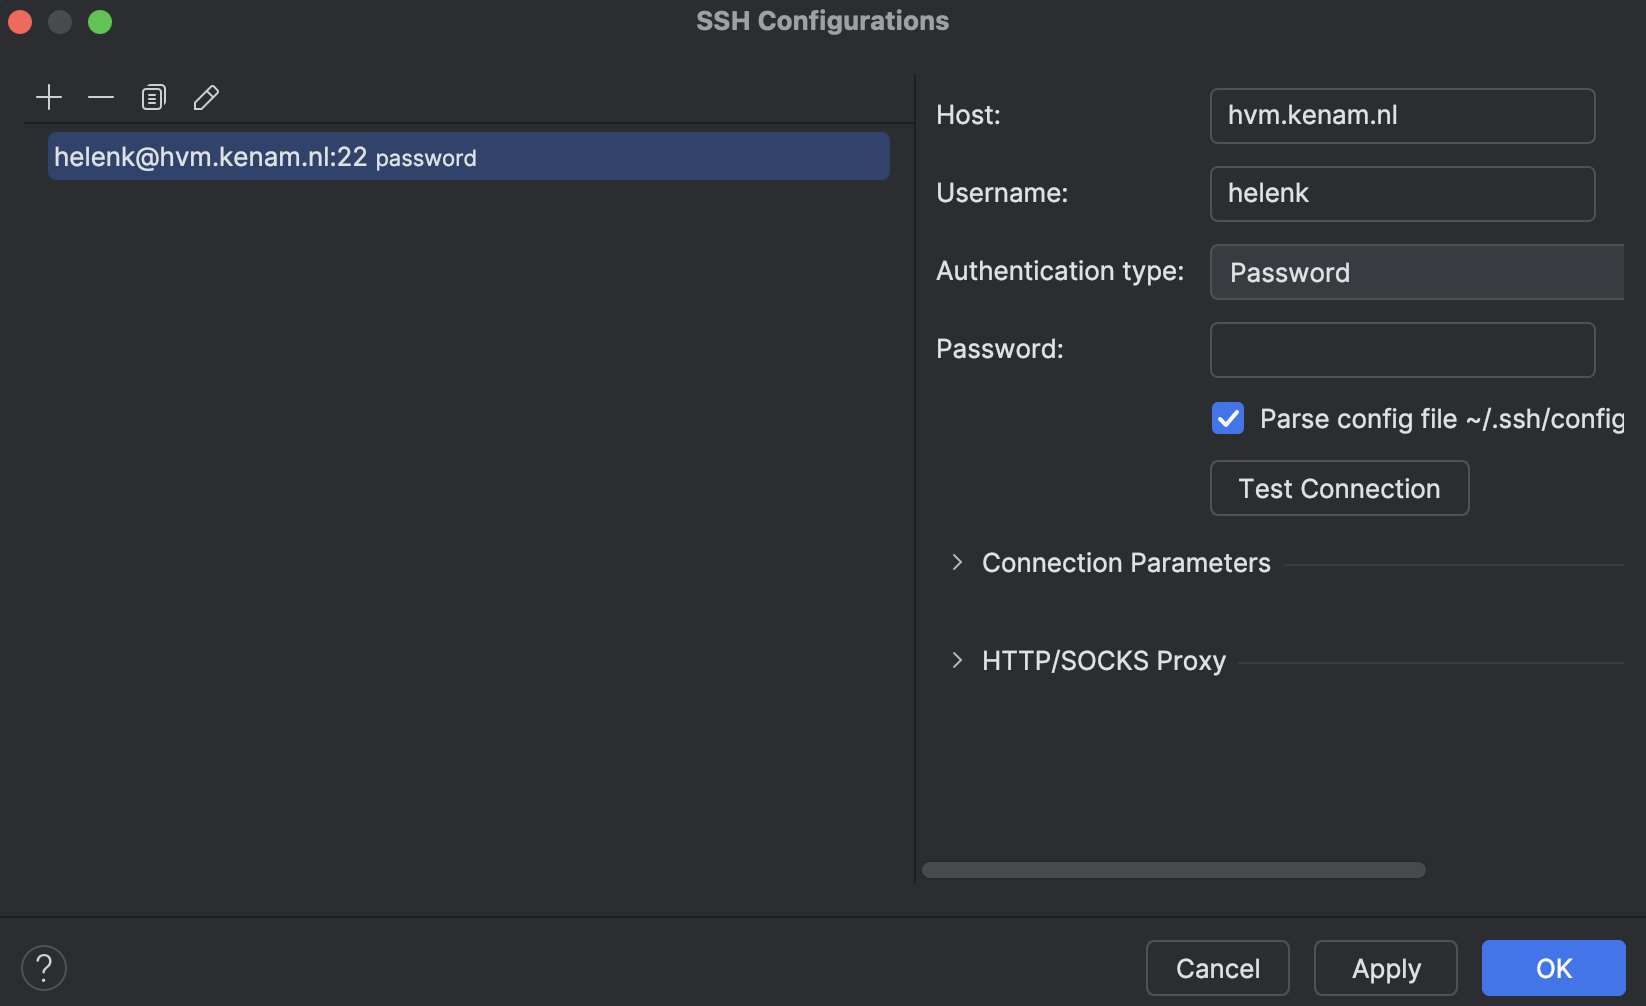Remove the selected SSH configuration
1646x1006 pixels.
click(x=101, y=97)
